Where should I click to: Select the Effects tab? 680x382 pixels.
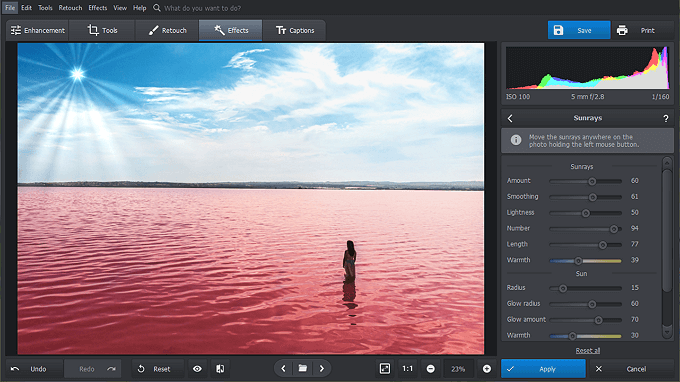(x=231, y=30)
